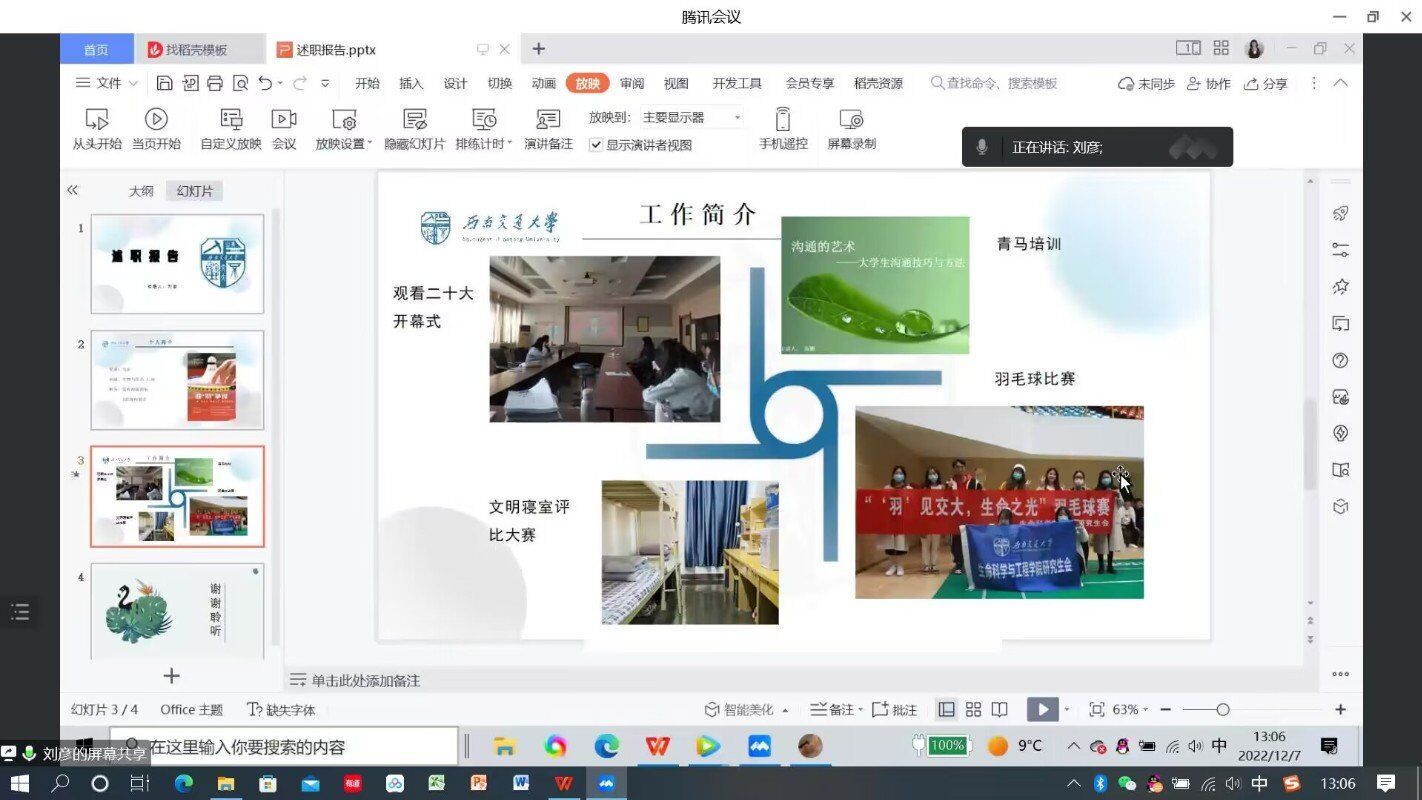The image size is (1422, 800).
Task: Hide the current slide (隐藏幻灯片)
Action: (414, 129)
